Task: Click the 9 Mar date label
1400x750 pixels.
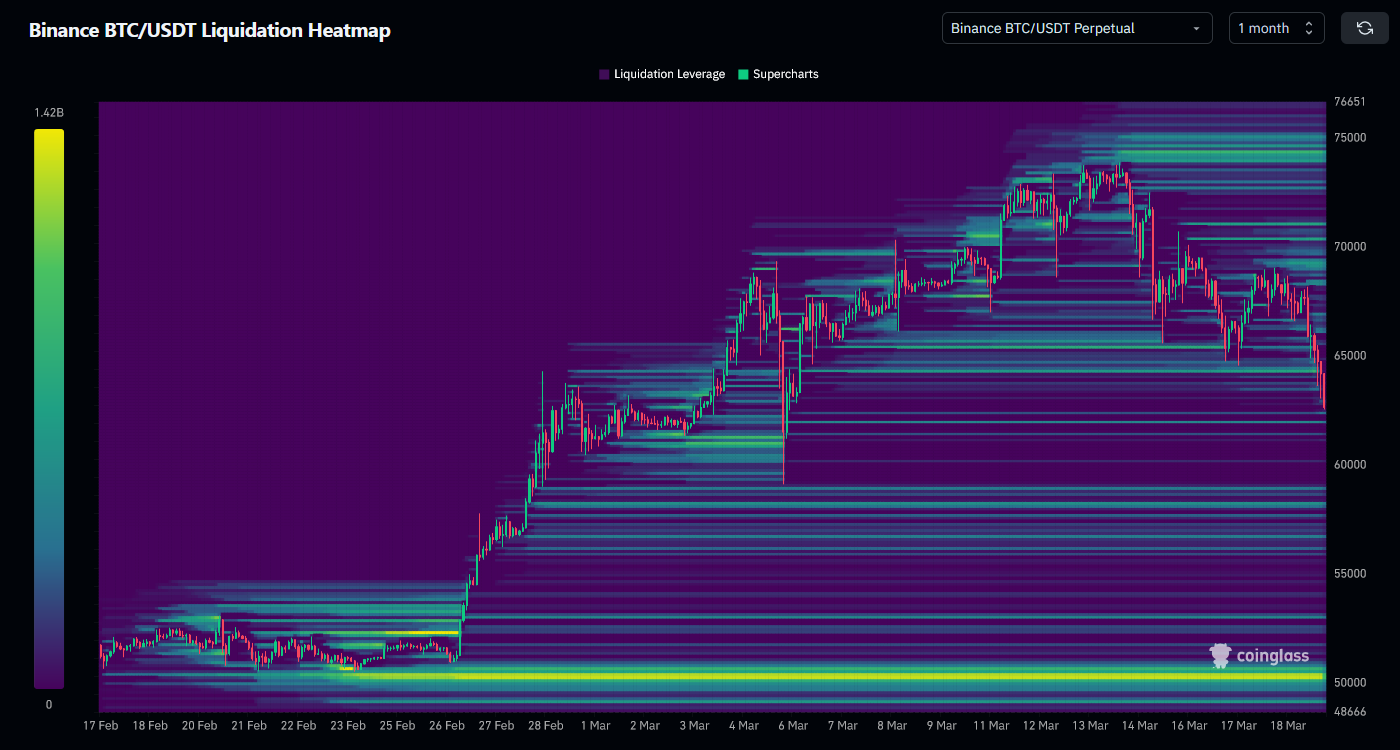Action: [942, 726]
